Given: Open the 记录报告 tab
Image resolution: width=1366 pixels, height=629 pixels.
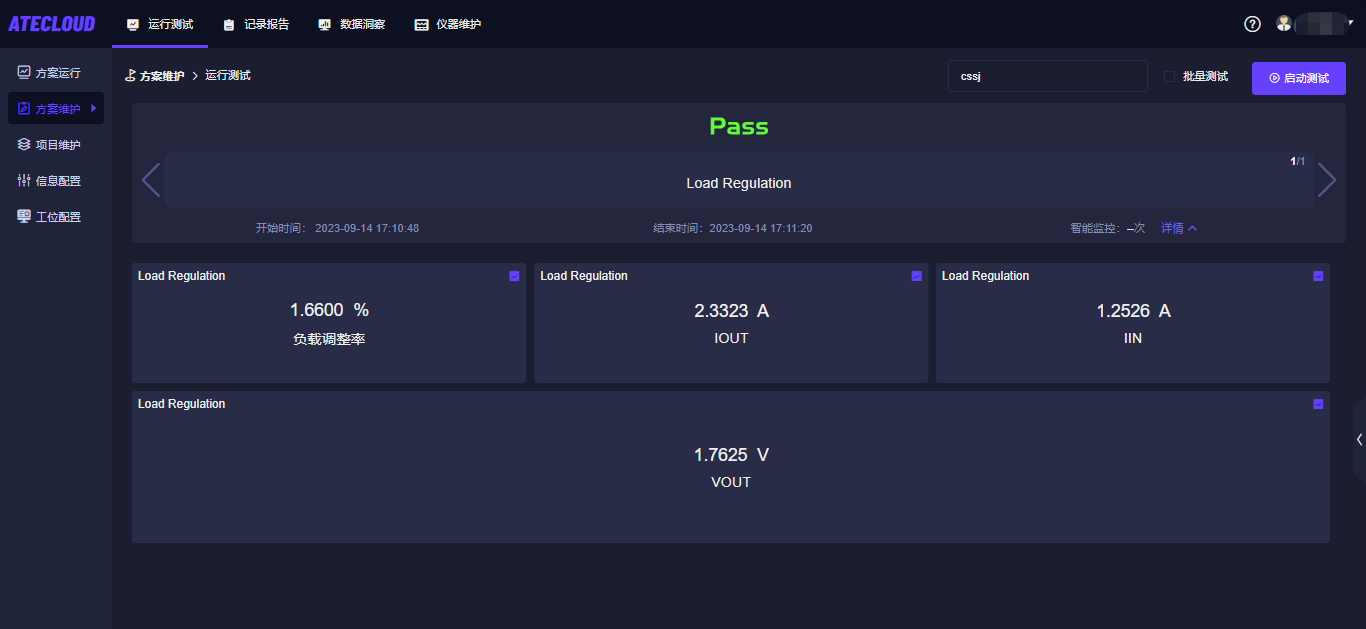Looking at the screenshot, I should 256,24.
